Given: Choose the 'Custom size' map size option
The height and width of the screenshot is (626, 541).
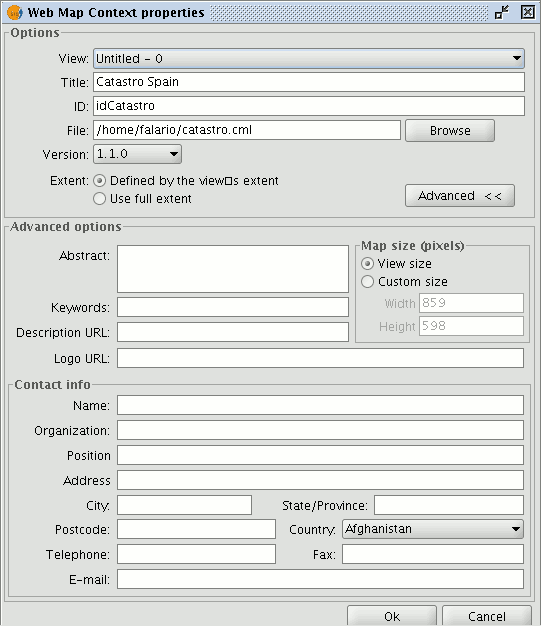Looking at the screenshot, I should click(x=367, y=281).
